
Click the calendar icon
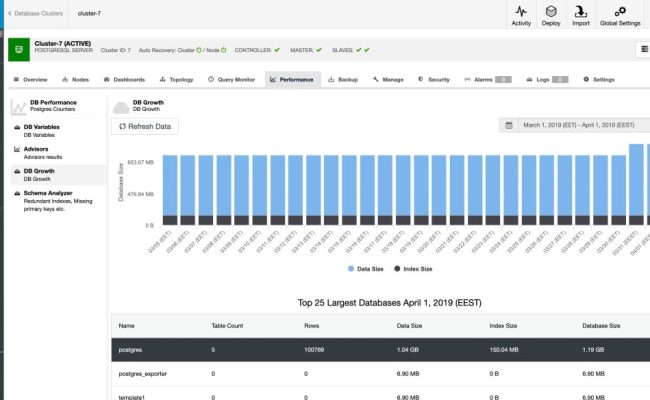(x=509, y=125)
